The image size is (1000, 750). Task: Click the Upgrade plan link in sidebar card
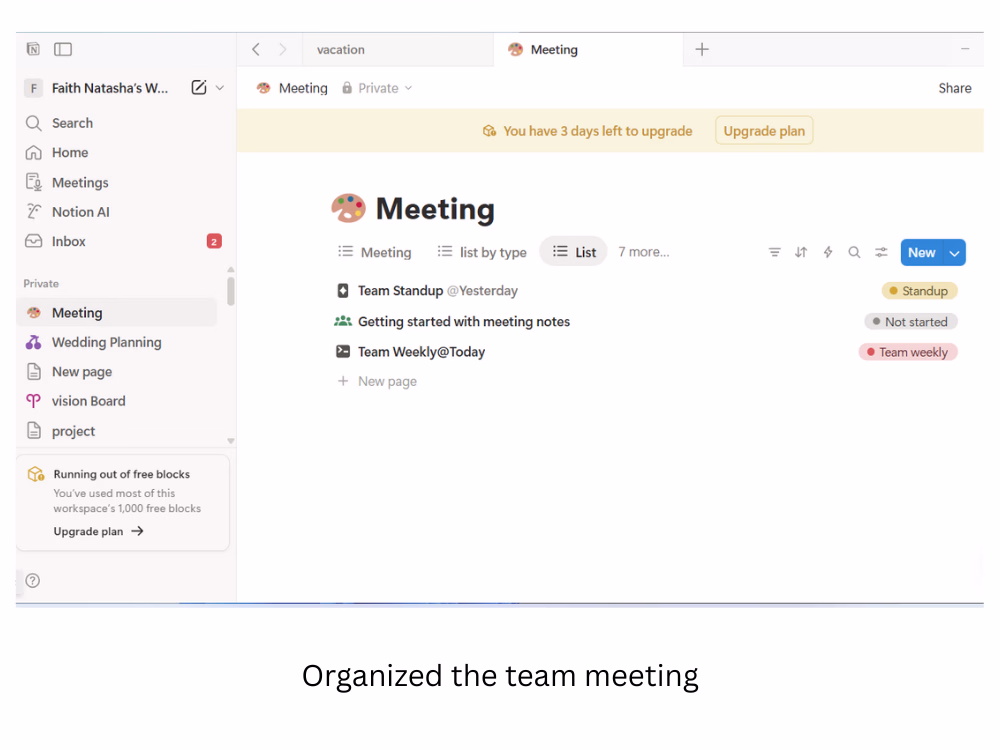click(x=98, y=531)
